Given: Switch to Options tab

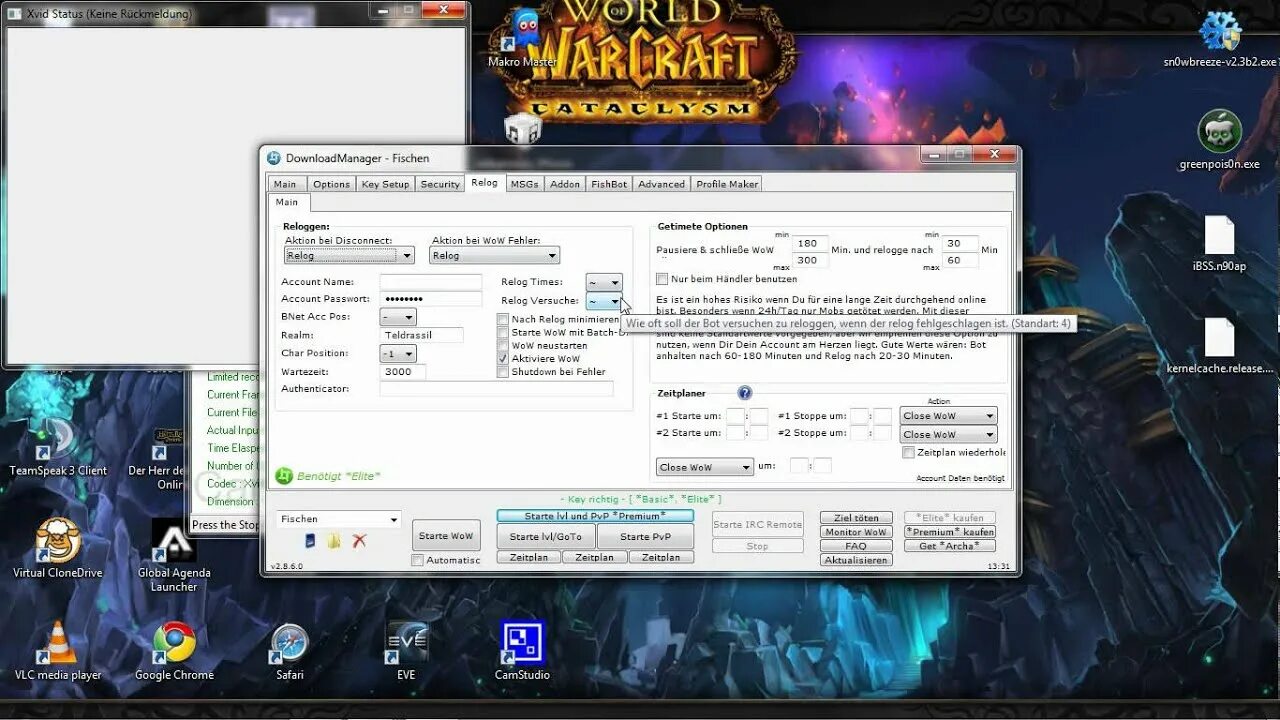Looking at the screenshot, I should [x=331, y=184].
